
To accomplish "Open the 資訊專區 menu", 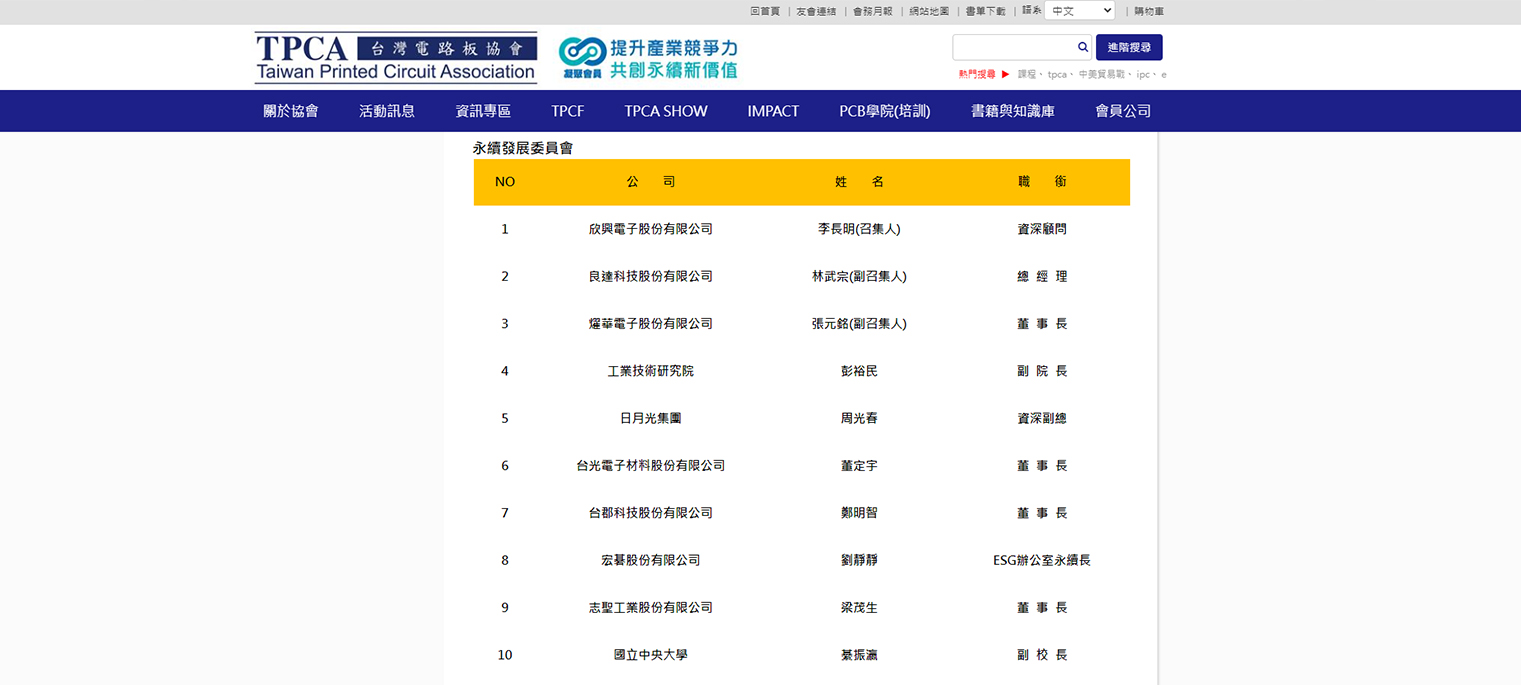I will point(483,111).
